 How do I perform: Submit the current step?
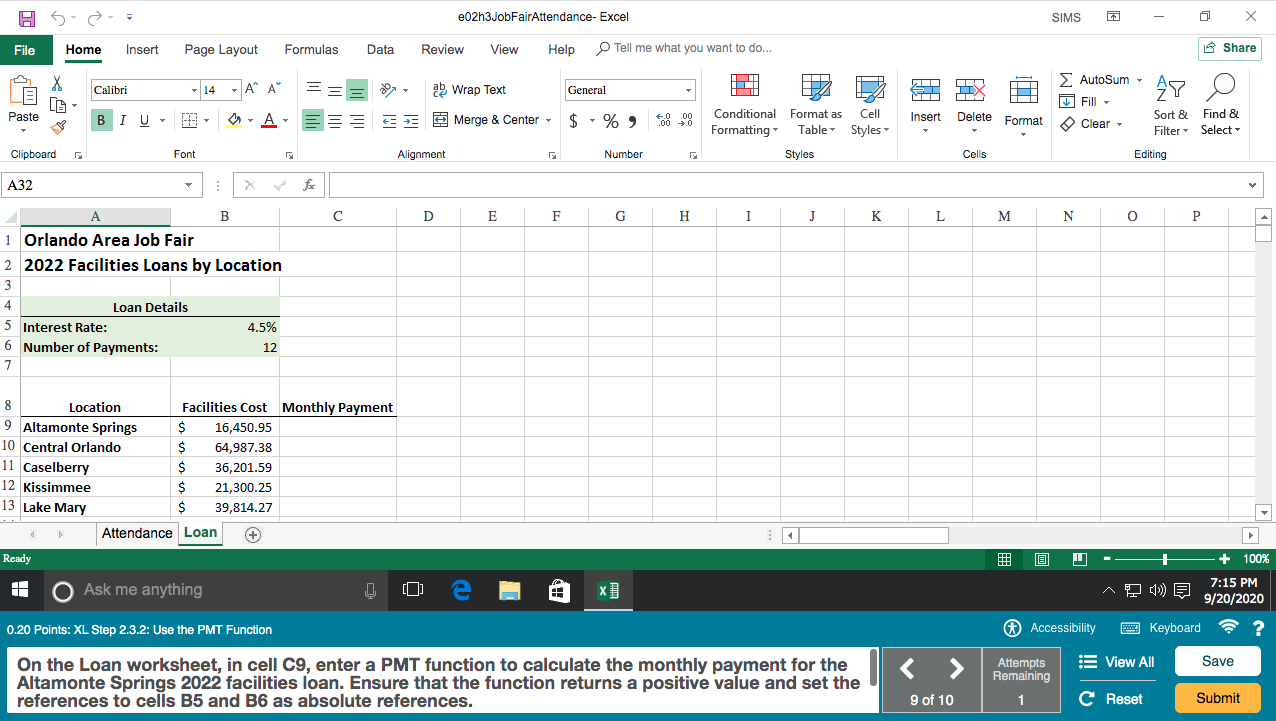click(1217, 698)
